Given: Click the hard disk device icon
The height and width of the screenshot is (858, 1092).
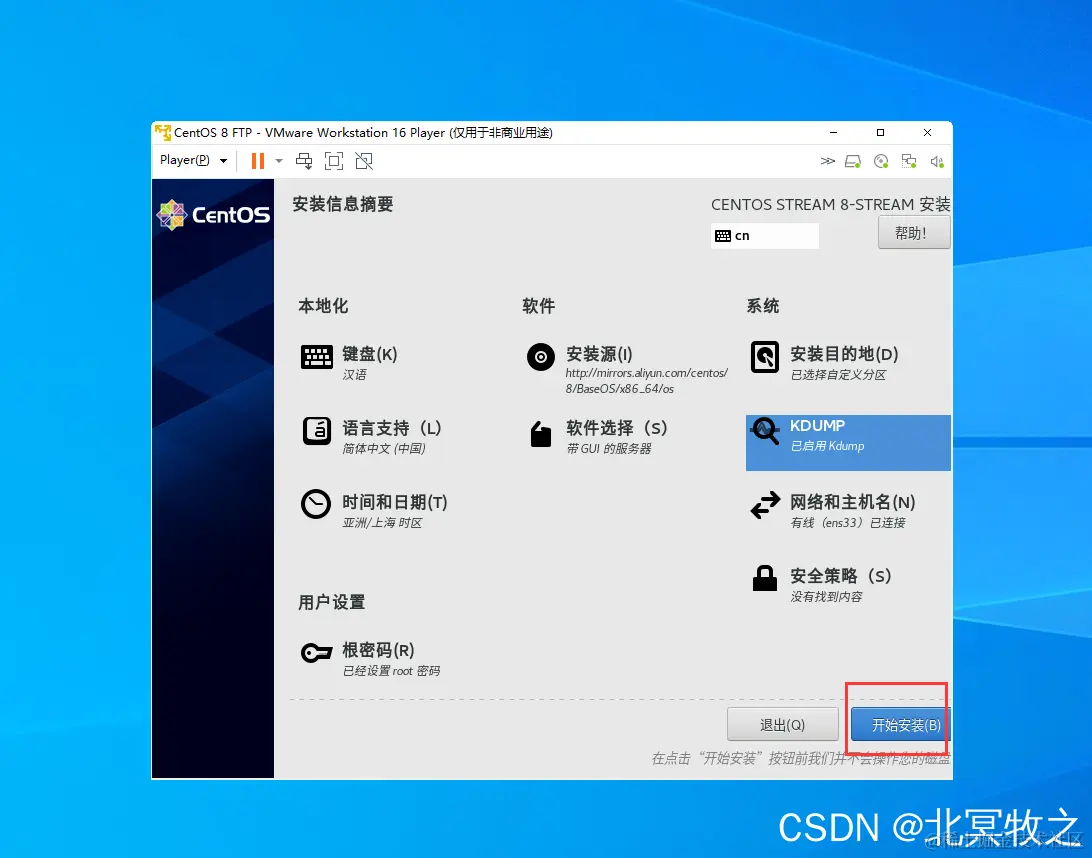Looking at the screenshot, I should point(853,162).
